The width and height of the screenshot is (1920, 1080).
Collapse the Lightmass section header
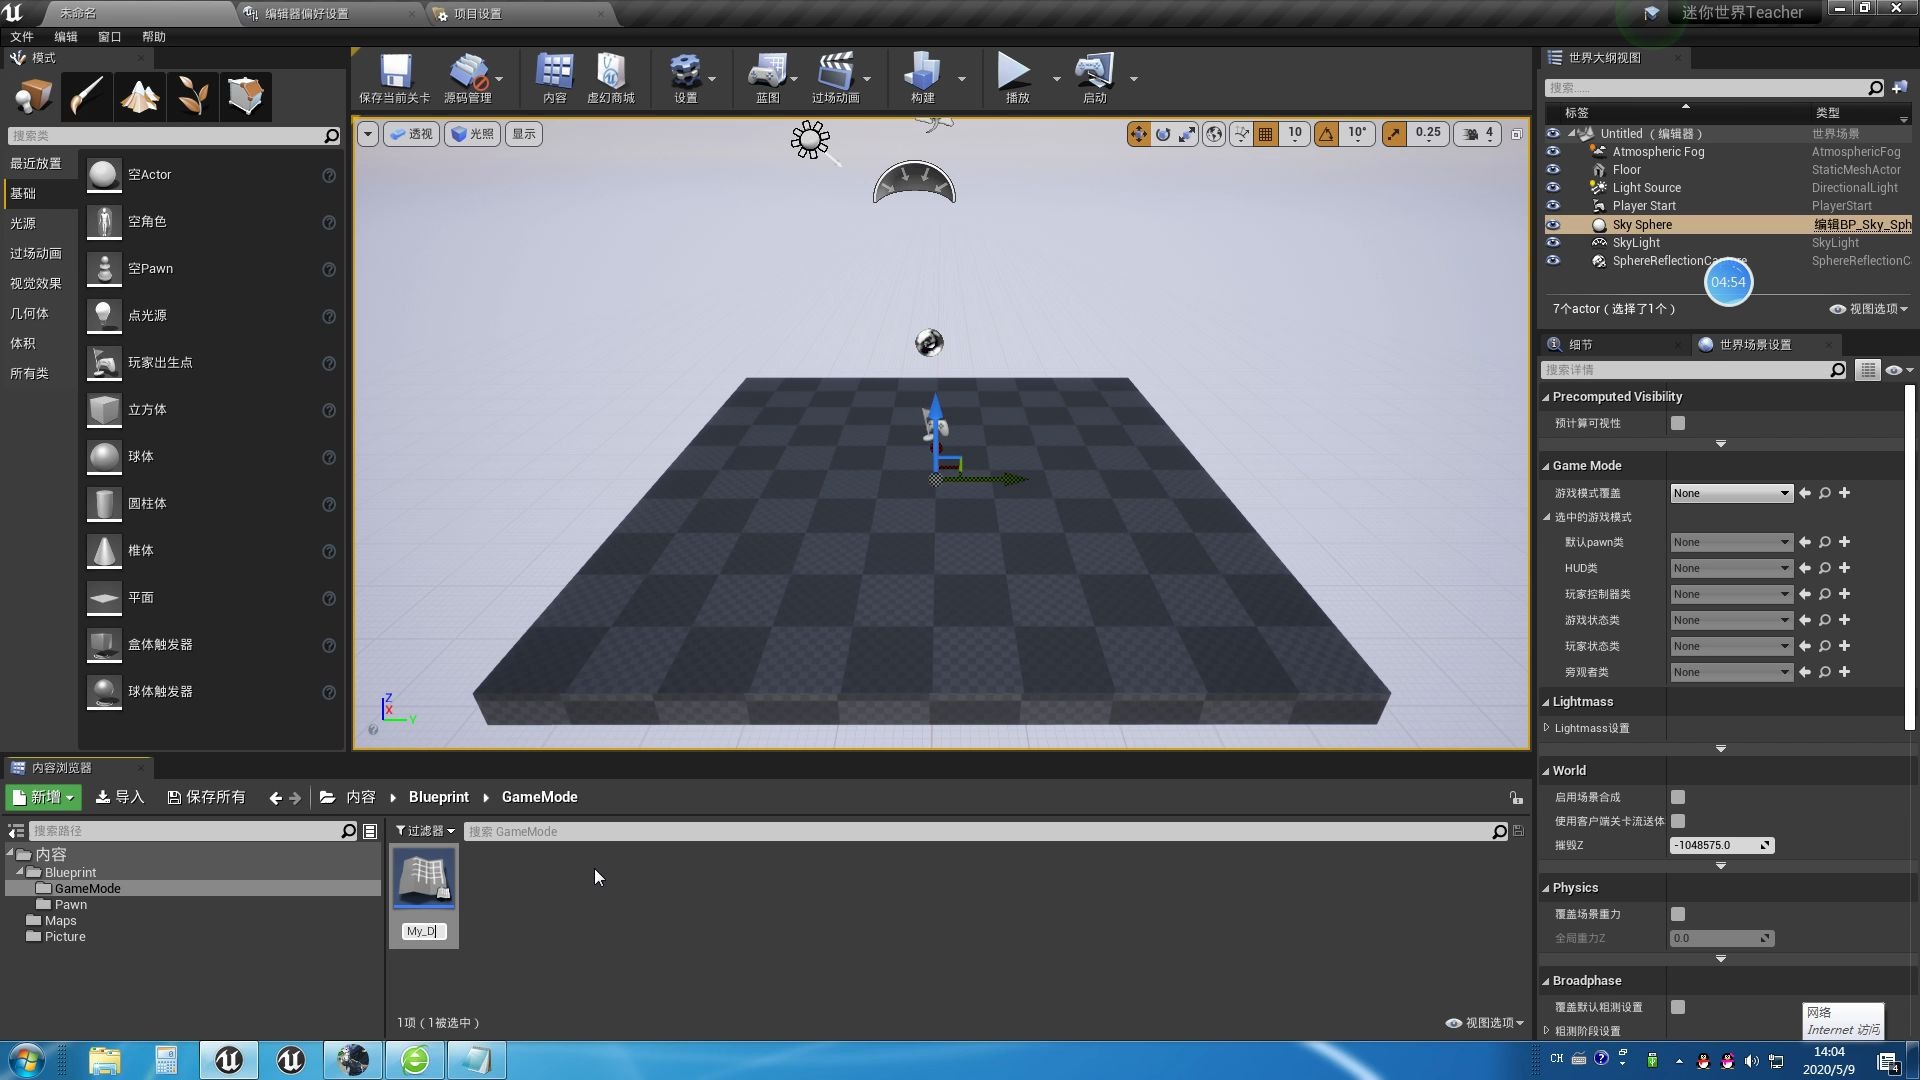[1582, 701]
